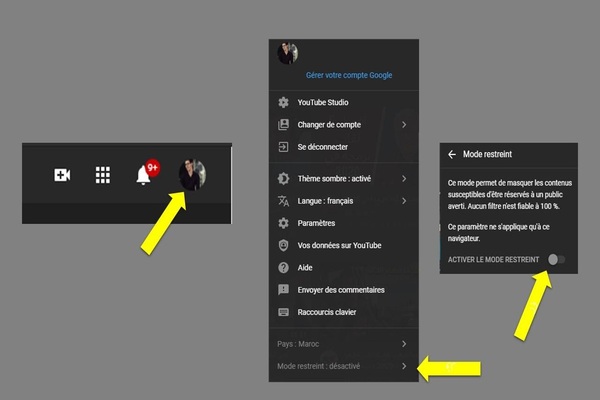Expand the Langue : français chevron

click(x=404, y=201)
